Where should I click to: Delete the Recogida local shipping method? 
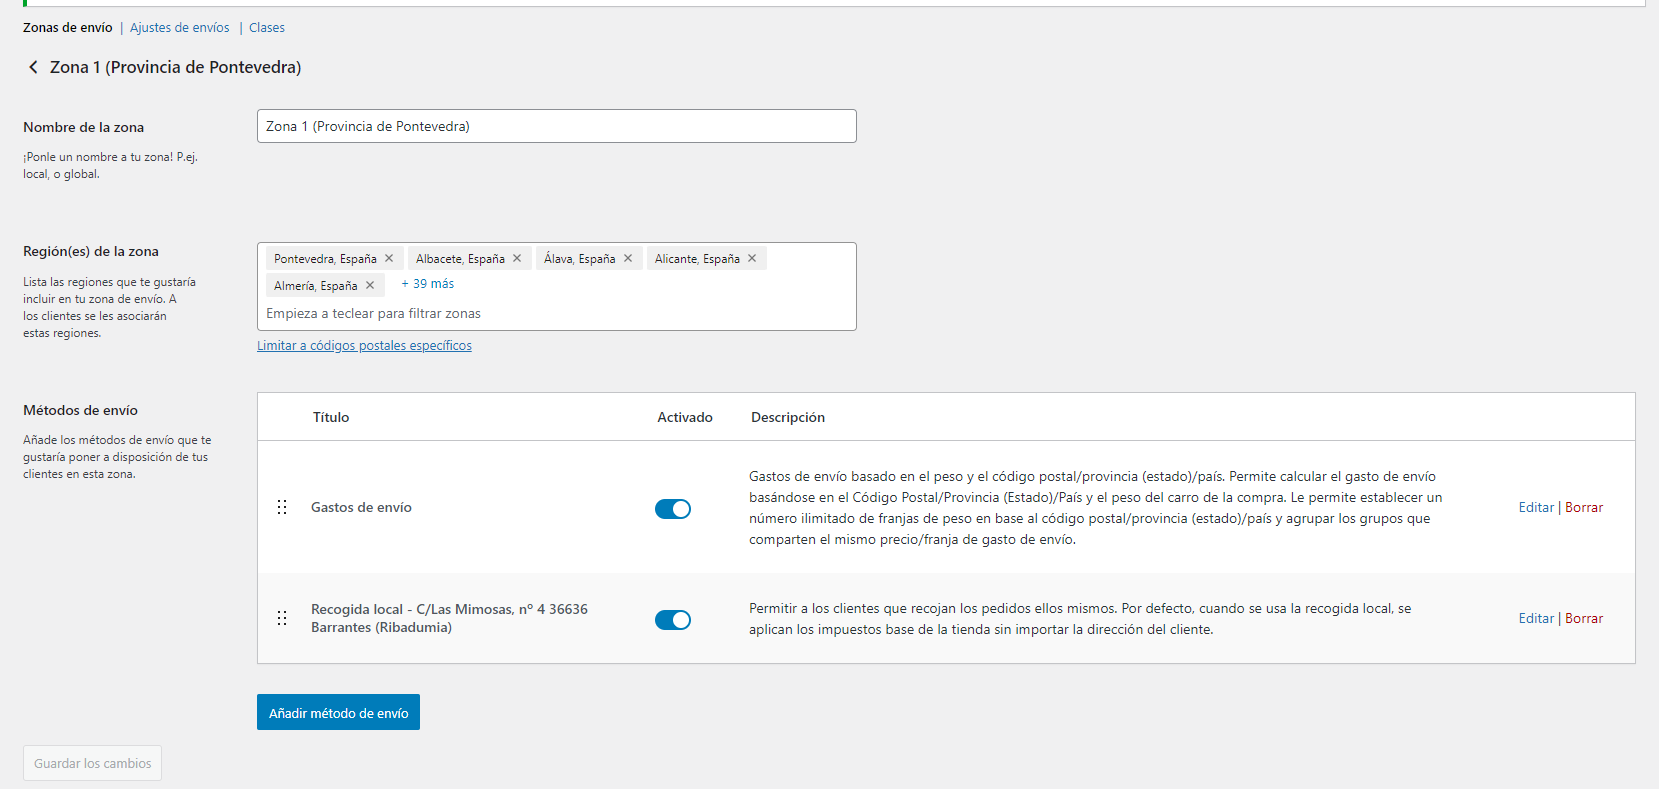point(1584,618)
